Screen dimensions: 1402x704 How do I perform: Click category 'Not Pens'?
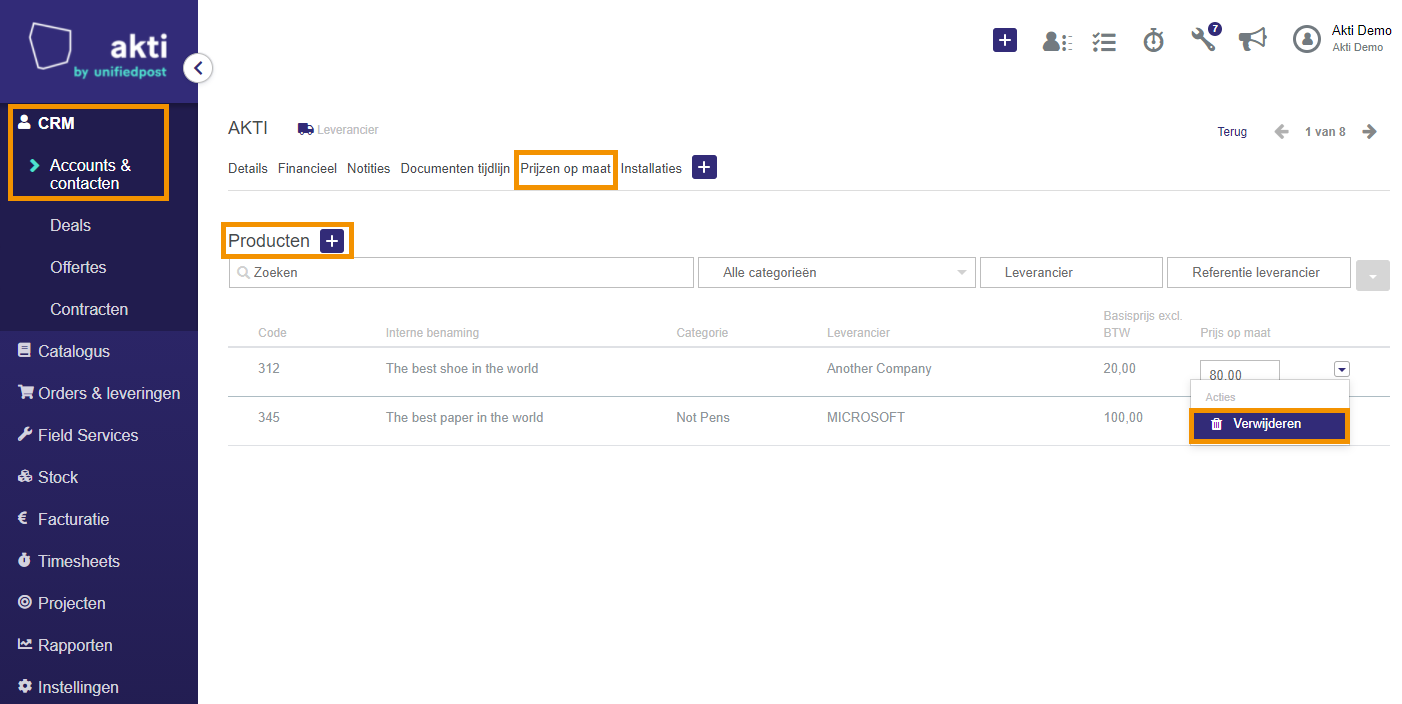coord(703,418)
